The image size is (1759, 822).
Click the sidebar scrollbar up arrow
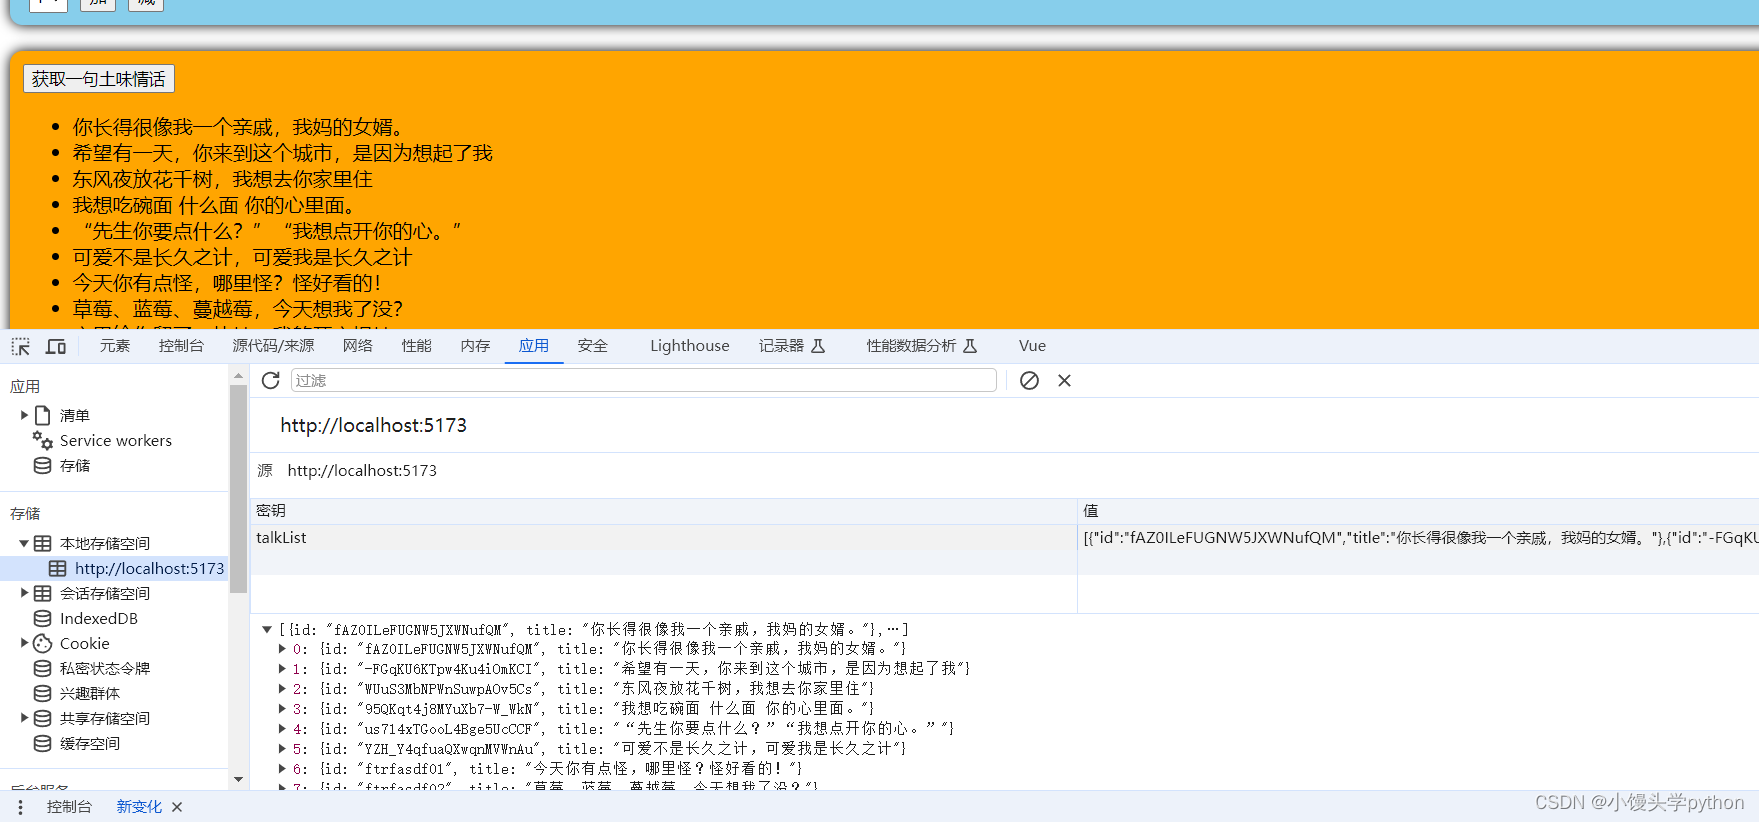click(x=238, y=376)
